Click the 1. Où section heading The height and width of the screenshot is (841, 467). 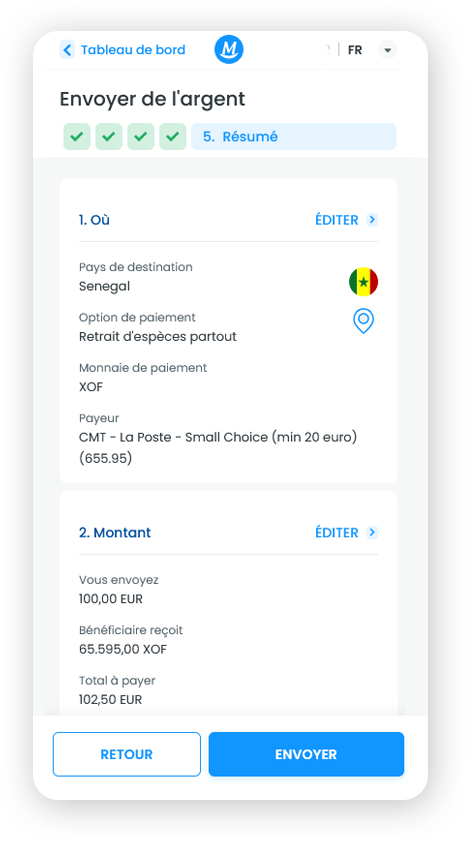(94, 220)
